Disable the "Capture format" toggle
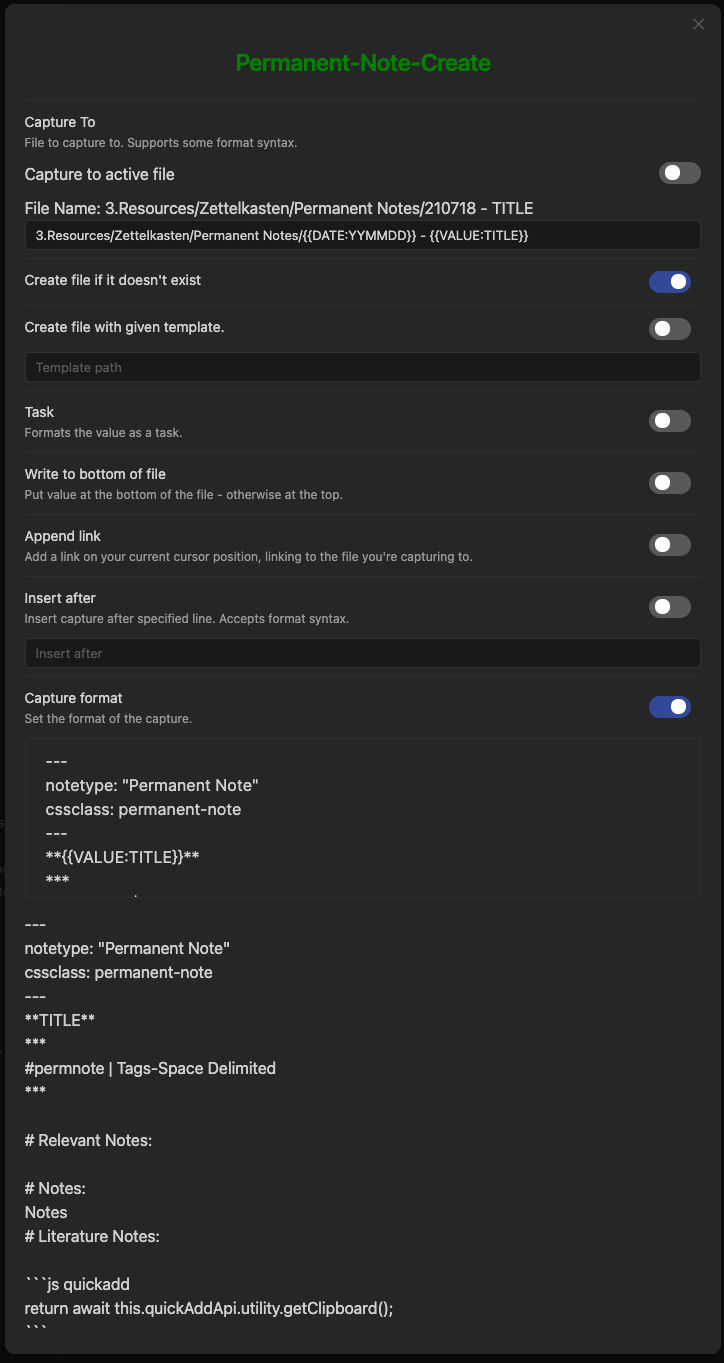724x1363 pixels. click(670, 707)
